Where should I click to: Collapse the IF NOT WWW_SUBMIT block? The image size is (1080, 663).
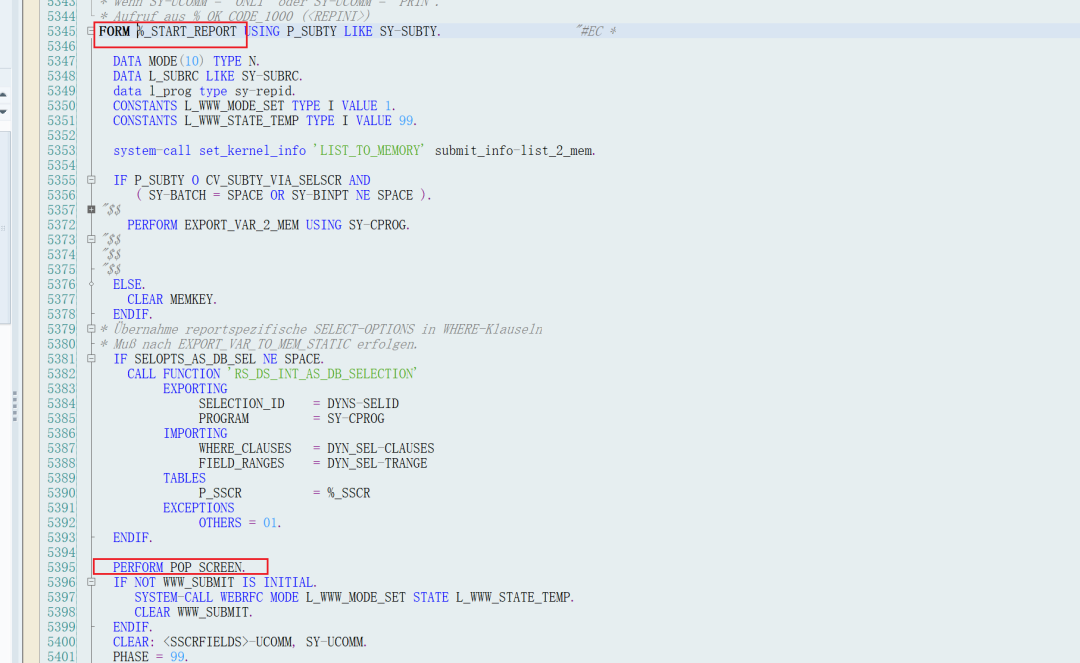pos(91,582)
